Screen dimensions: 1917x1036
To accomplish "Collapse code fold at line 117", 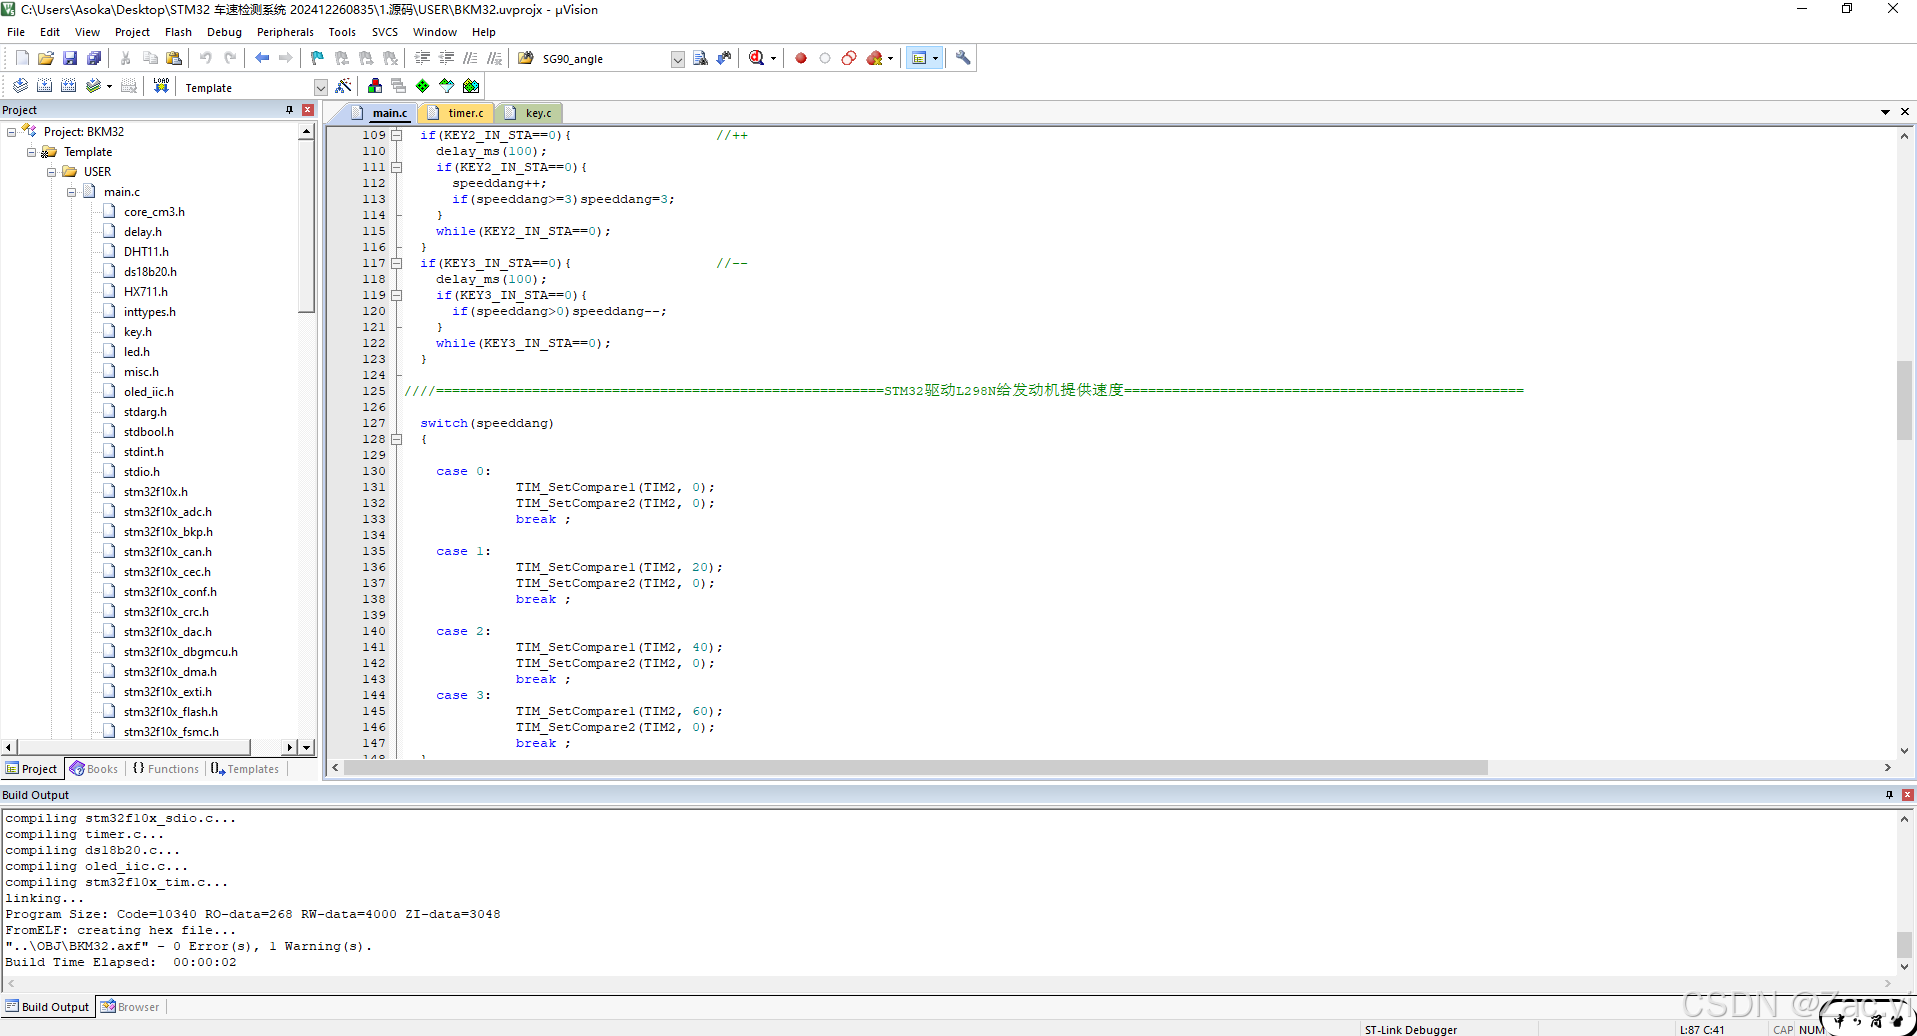I will click(397, 263).
